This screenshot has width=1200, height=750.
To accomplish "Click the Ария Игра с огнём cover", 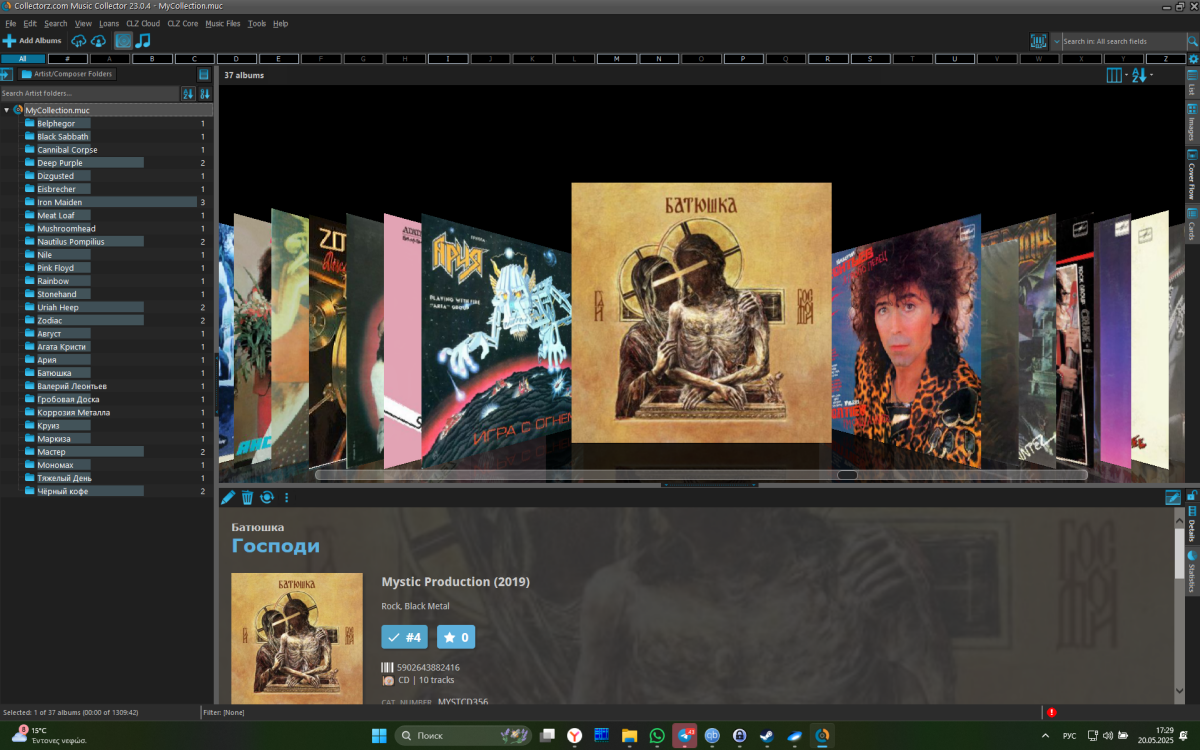I will pyautogui.click(x=496, y=340).
